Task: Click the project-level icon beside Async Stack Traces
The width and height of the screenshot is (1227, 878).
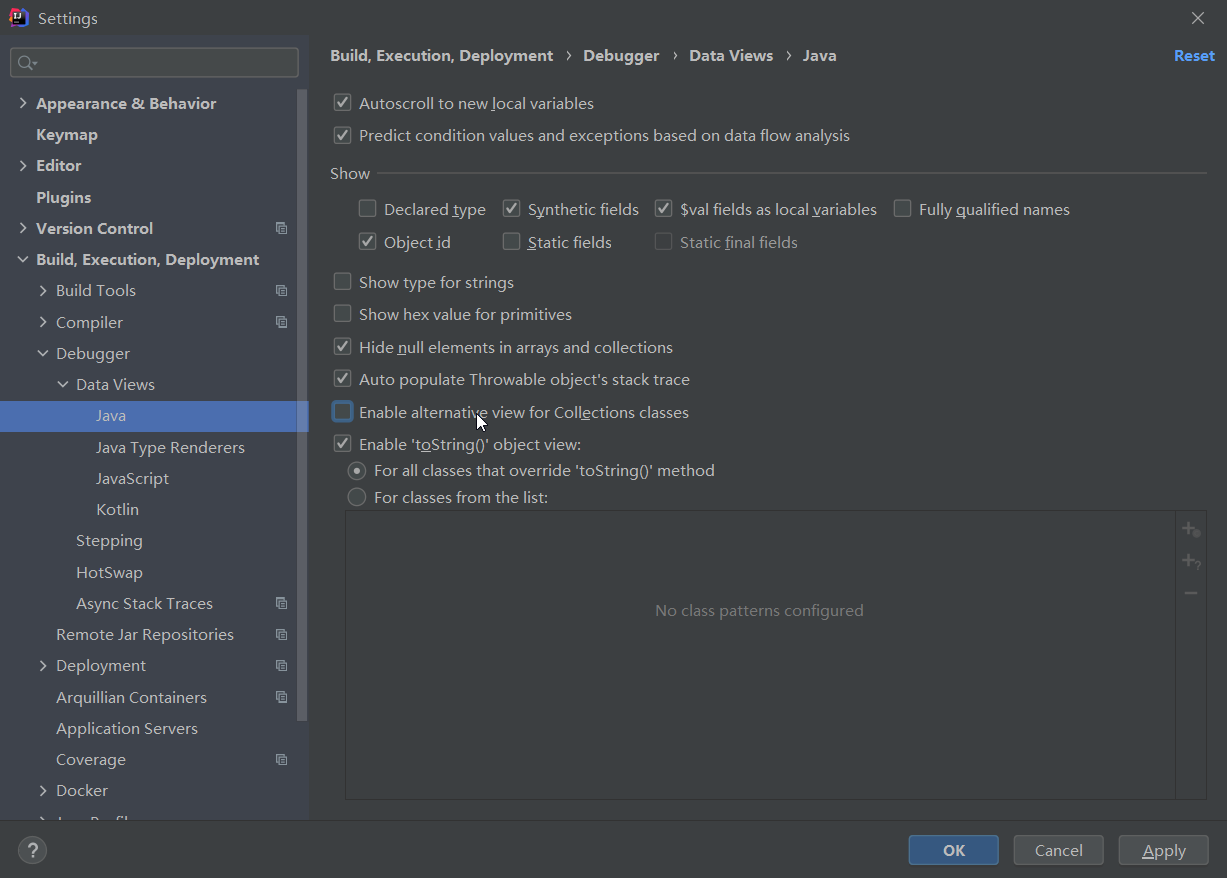Action: (x=281, y=603)
